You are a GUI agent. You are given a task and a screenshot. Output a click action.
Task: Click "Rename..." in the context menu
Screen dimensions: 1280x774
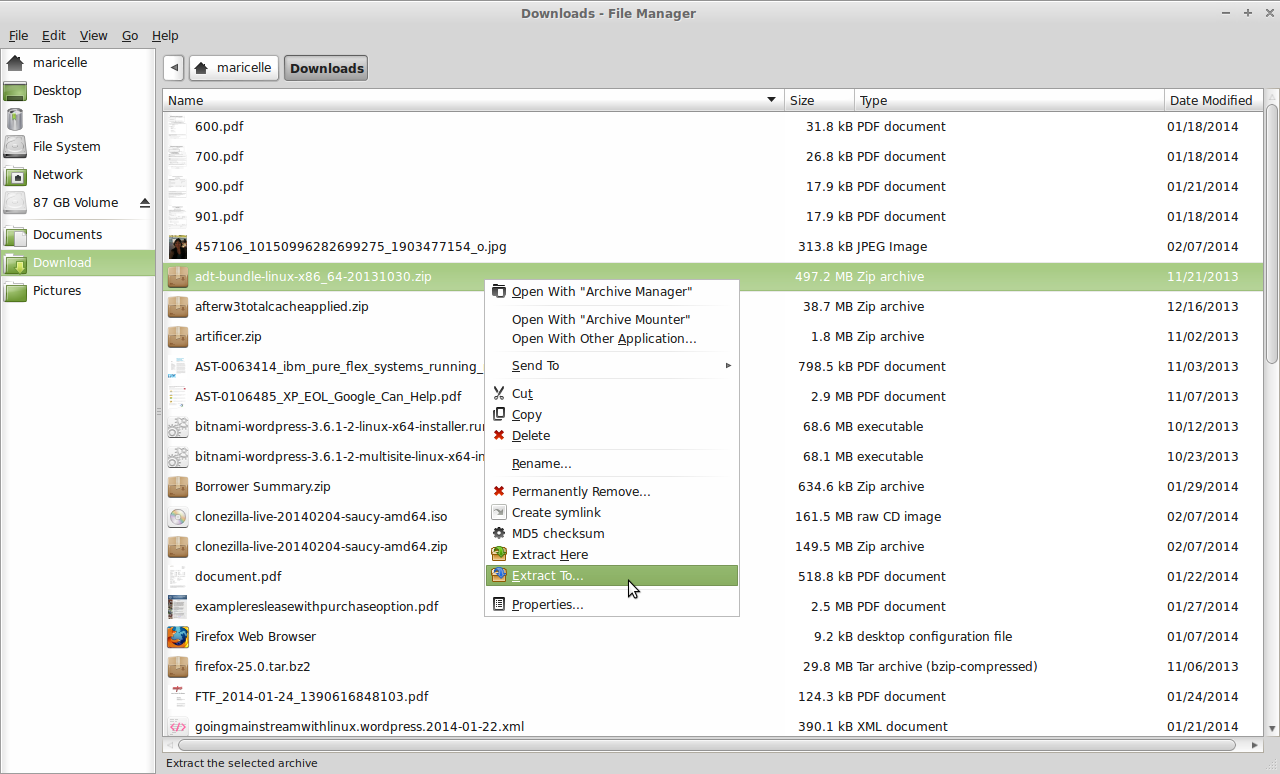click(x=541, y=463)
